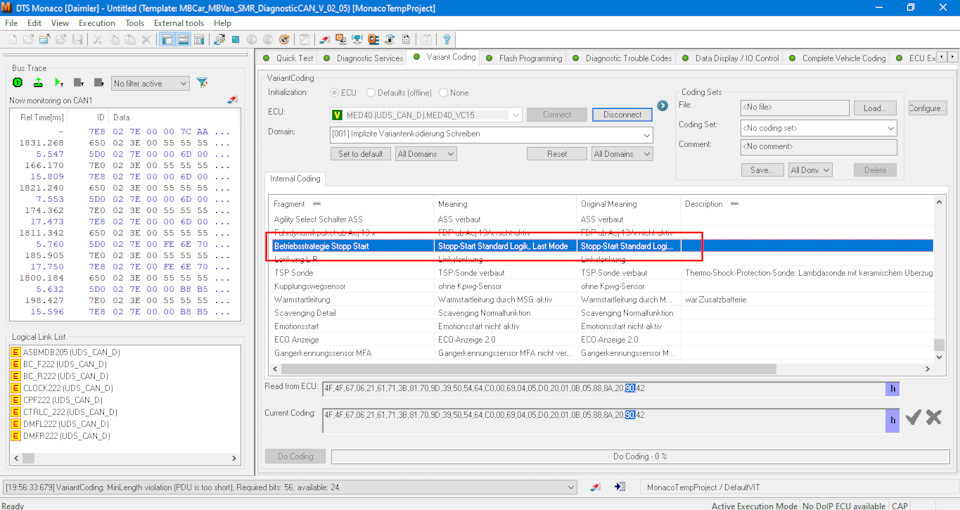Select the TSP Sonde fragment row
Screen dimensions: 960x510
601,272
